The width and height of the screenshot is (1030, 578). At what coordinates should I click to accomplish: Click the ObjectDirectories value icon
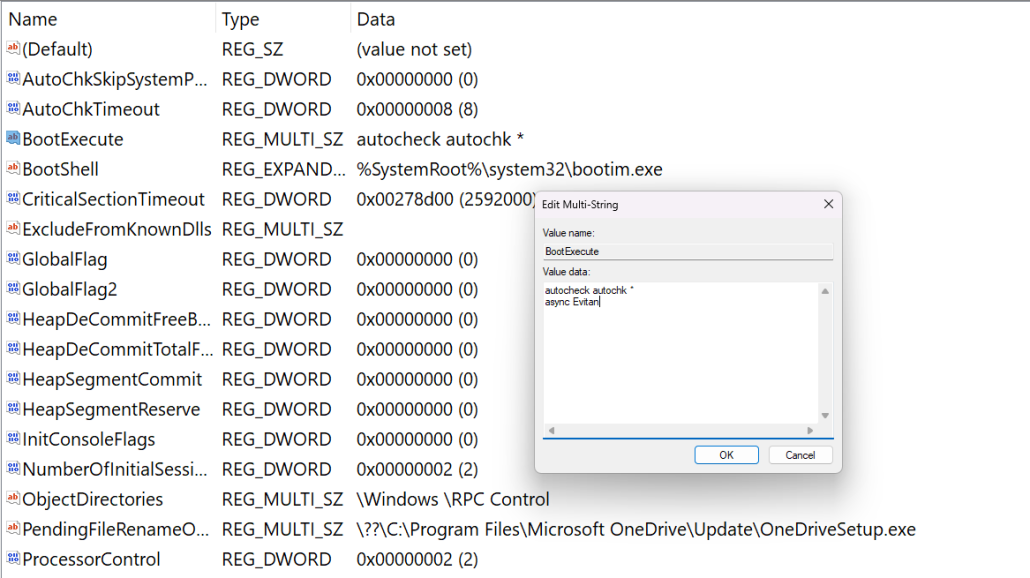click(x=13, y=499)
